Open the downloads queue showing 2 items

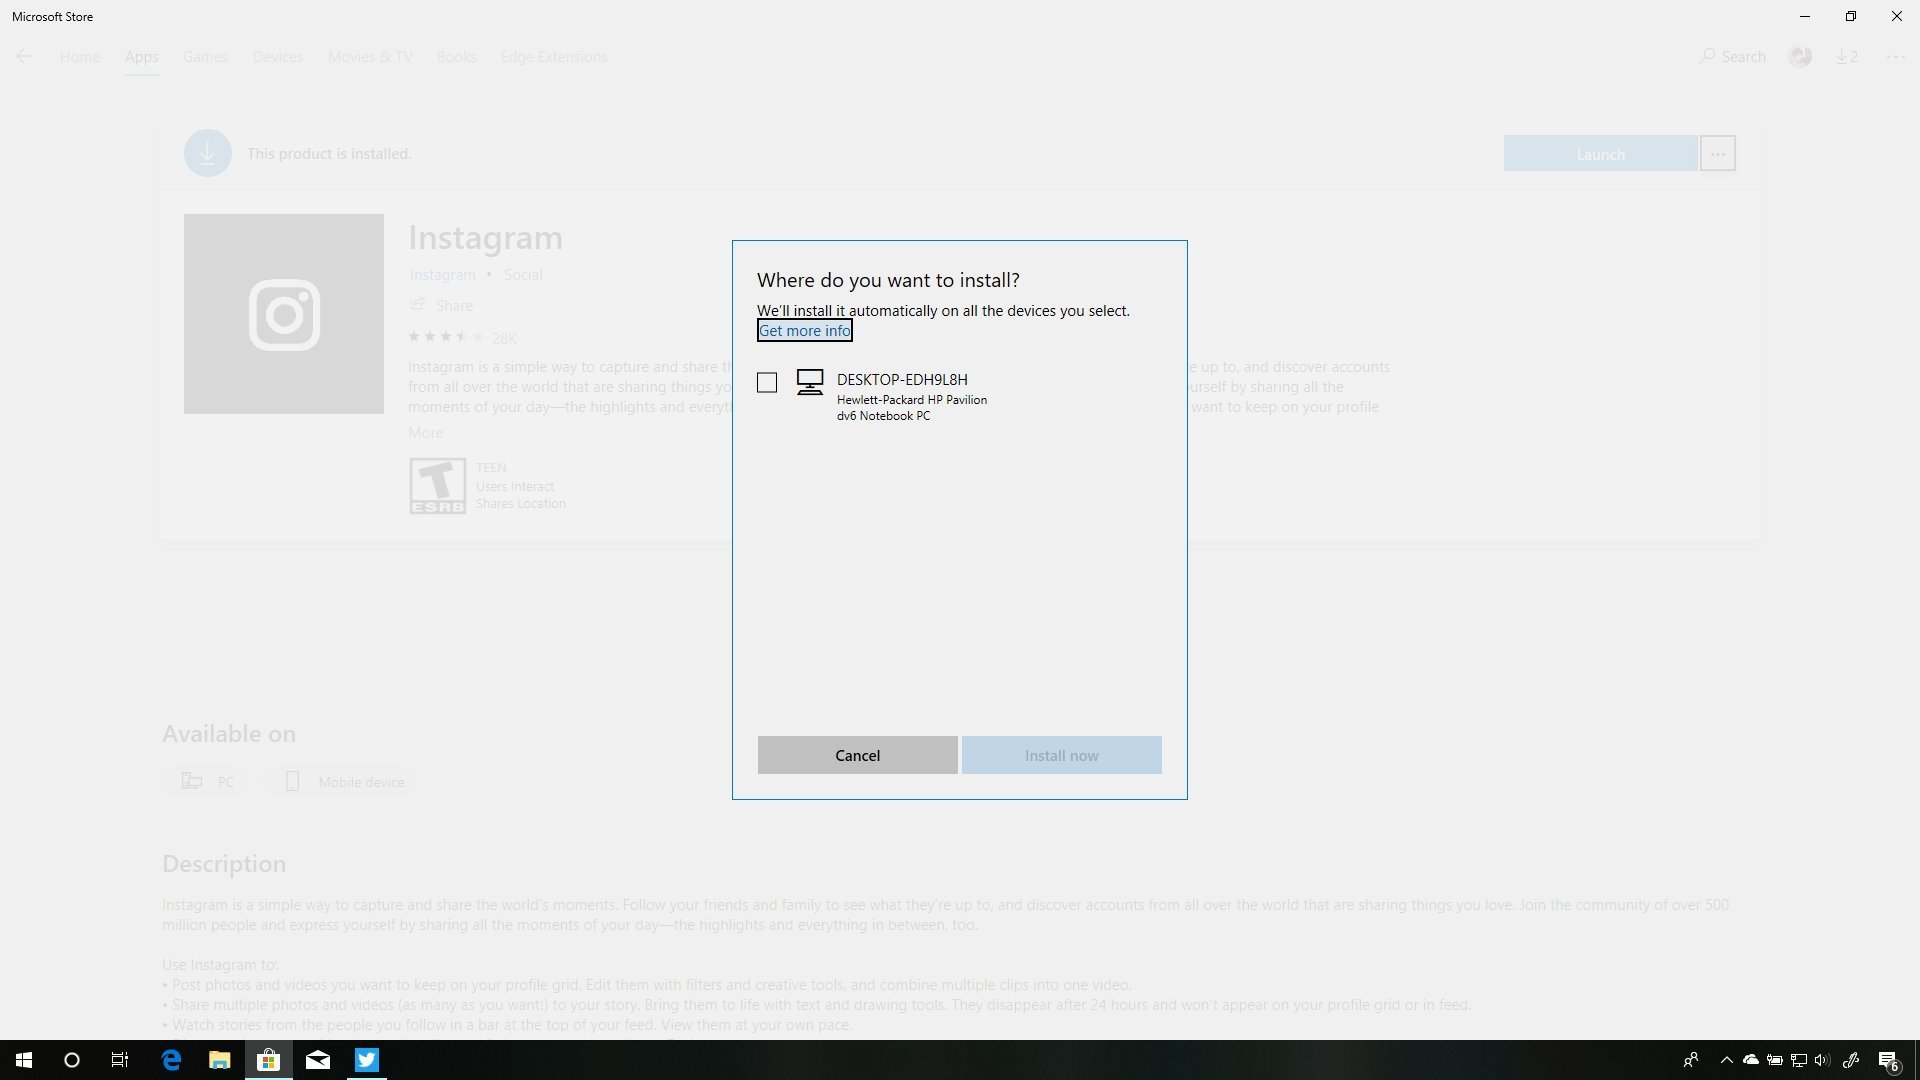pos(1846,56)
